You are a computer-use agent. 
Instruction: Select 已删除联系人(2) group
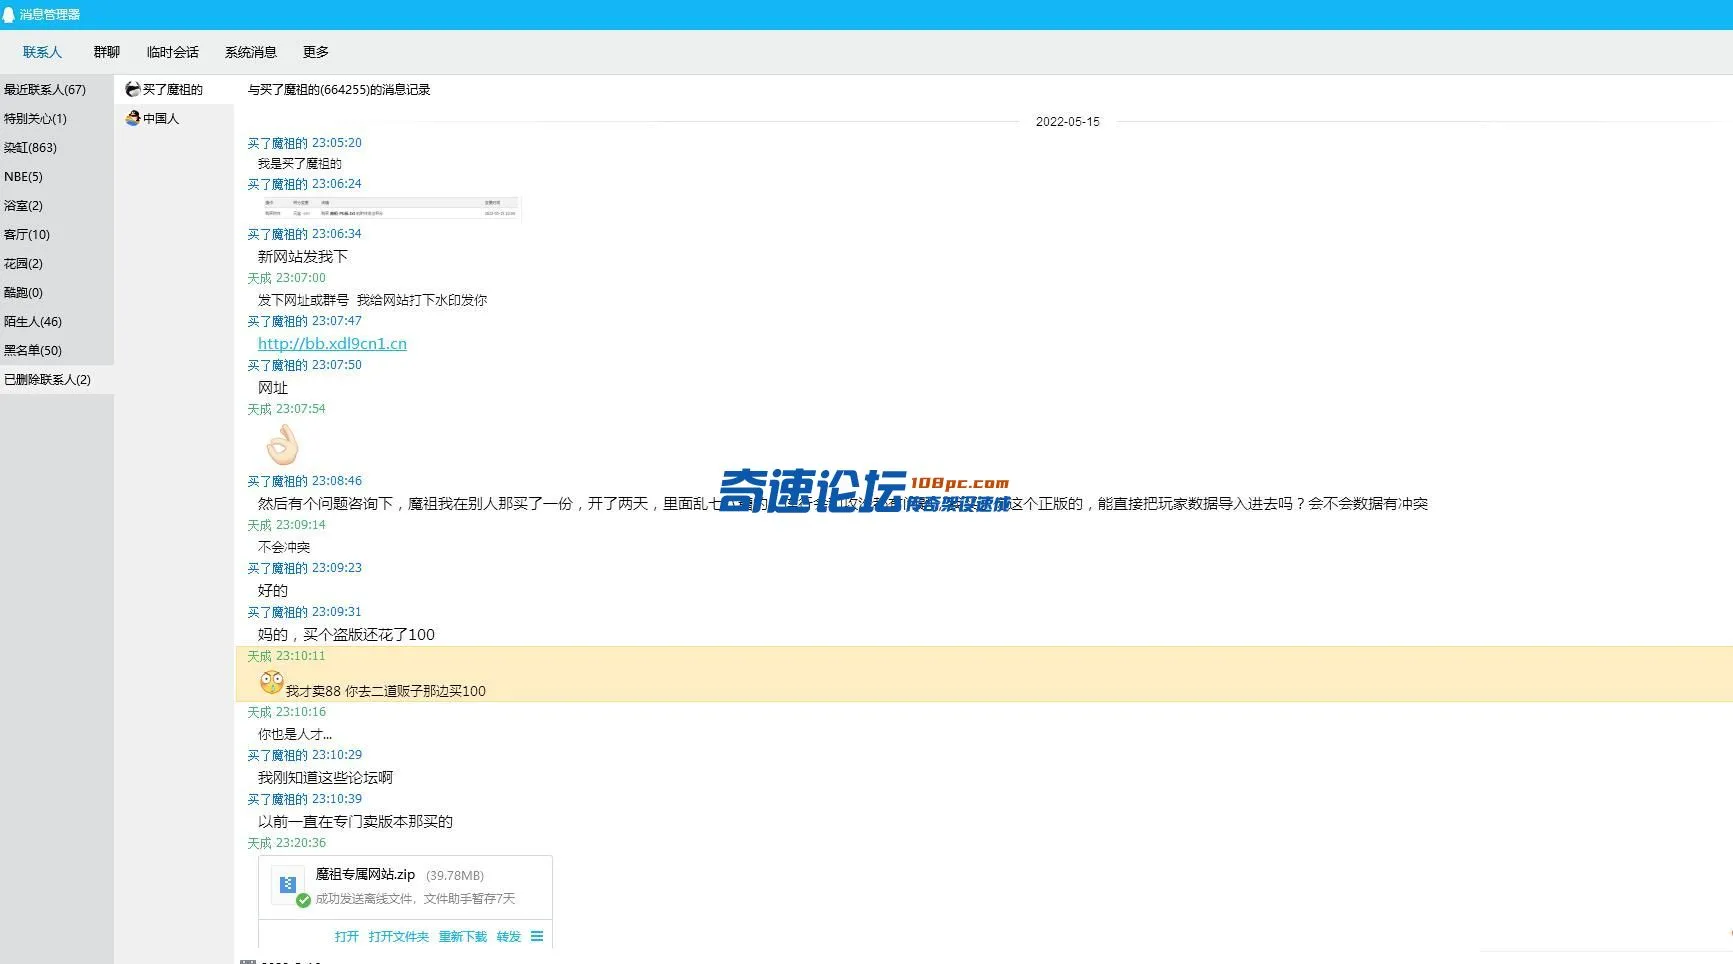[x=56, y=379]
